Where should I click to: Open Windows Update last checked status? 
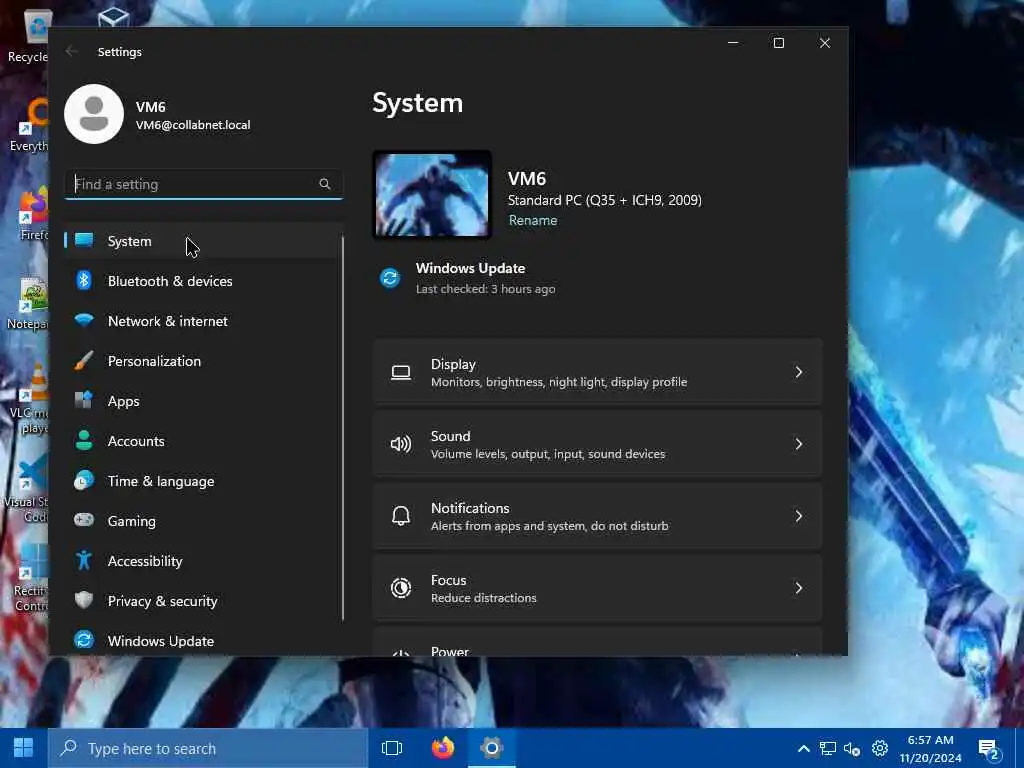tap(486, 289)
